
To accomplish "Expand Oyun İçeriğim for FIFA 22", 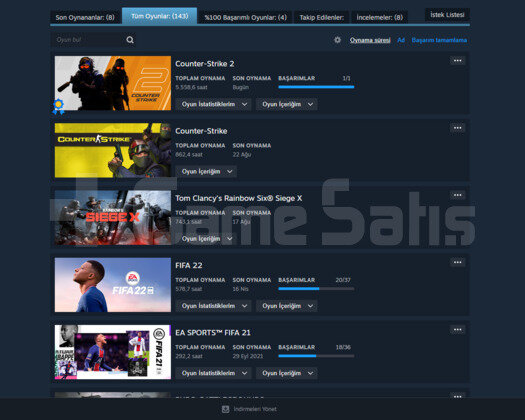I will point(287,306).
